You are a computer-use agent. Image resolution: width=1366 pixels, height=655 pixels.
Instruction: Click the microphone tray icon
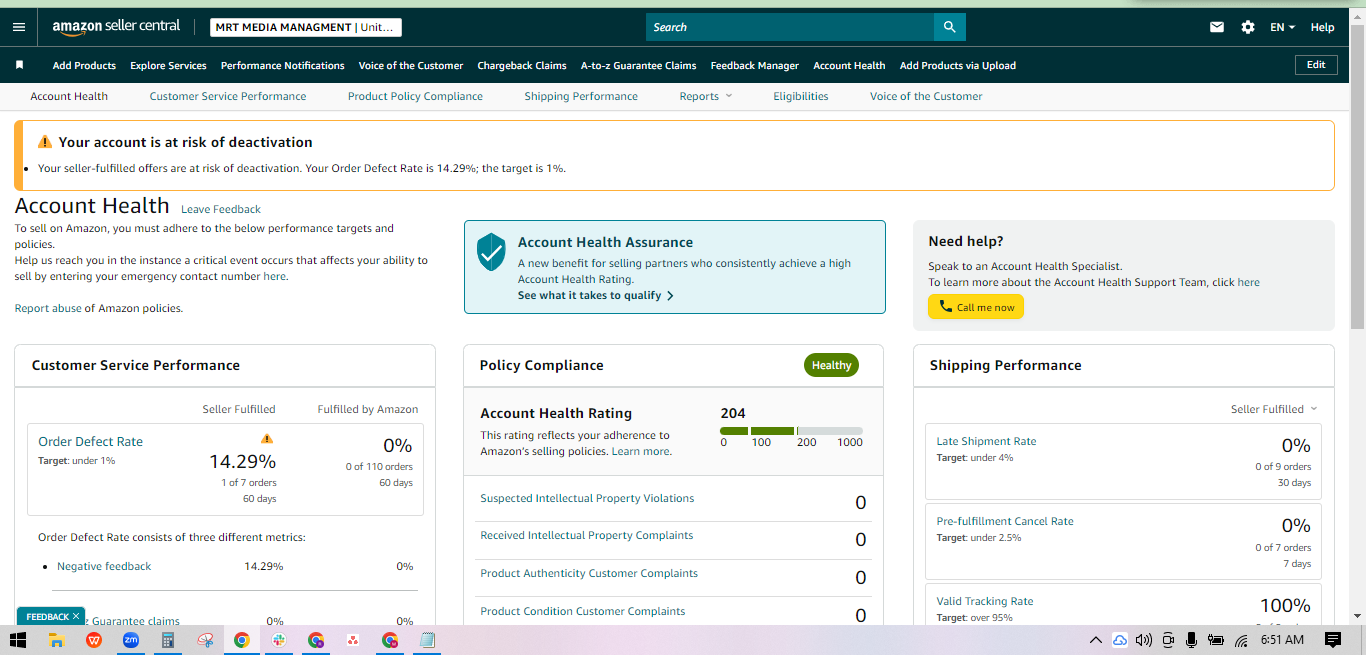point(1191,640)
